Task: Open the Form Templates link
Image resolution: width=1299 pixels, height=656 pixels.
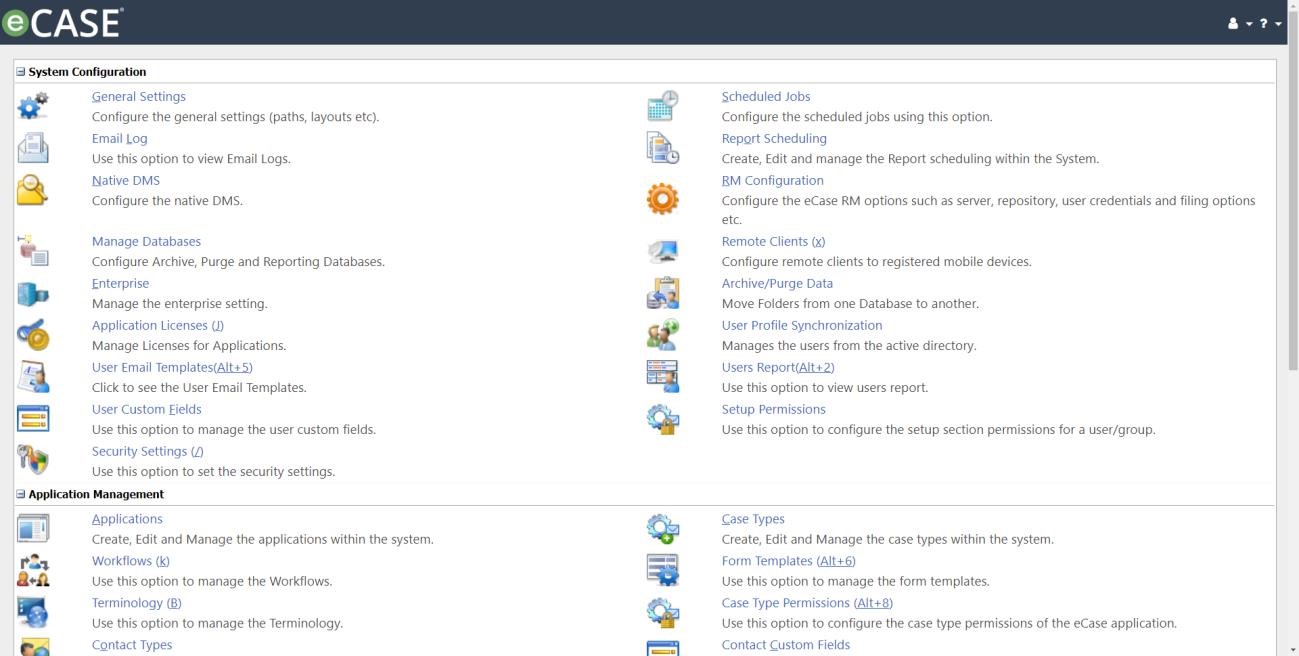Action: 789,562
